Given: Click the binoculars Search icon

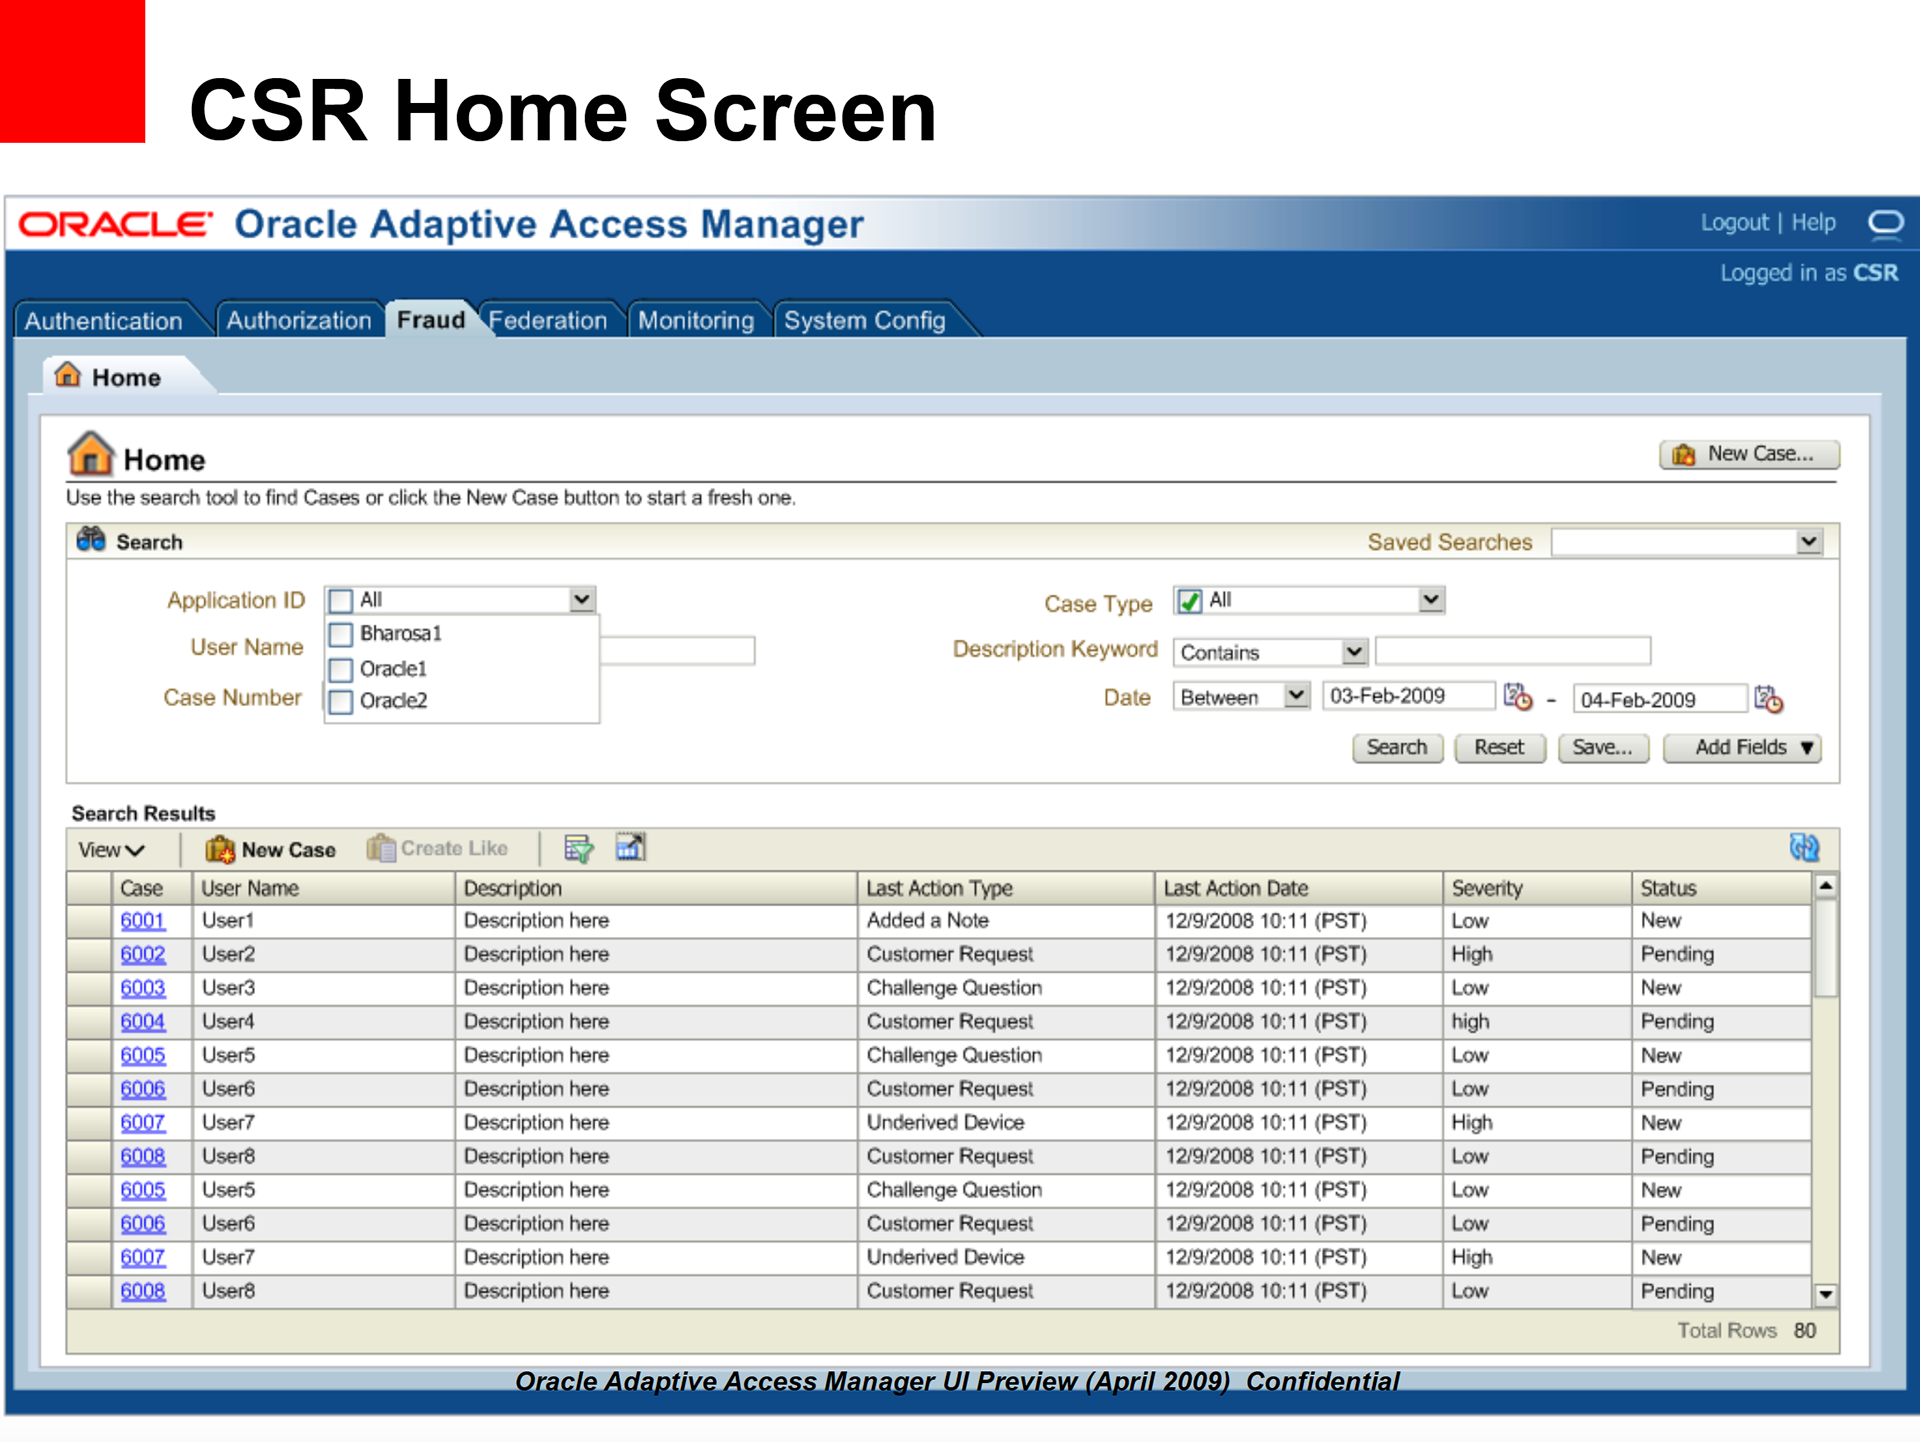Looking at the screenshot, I should tap(91, 539).
